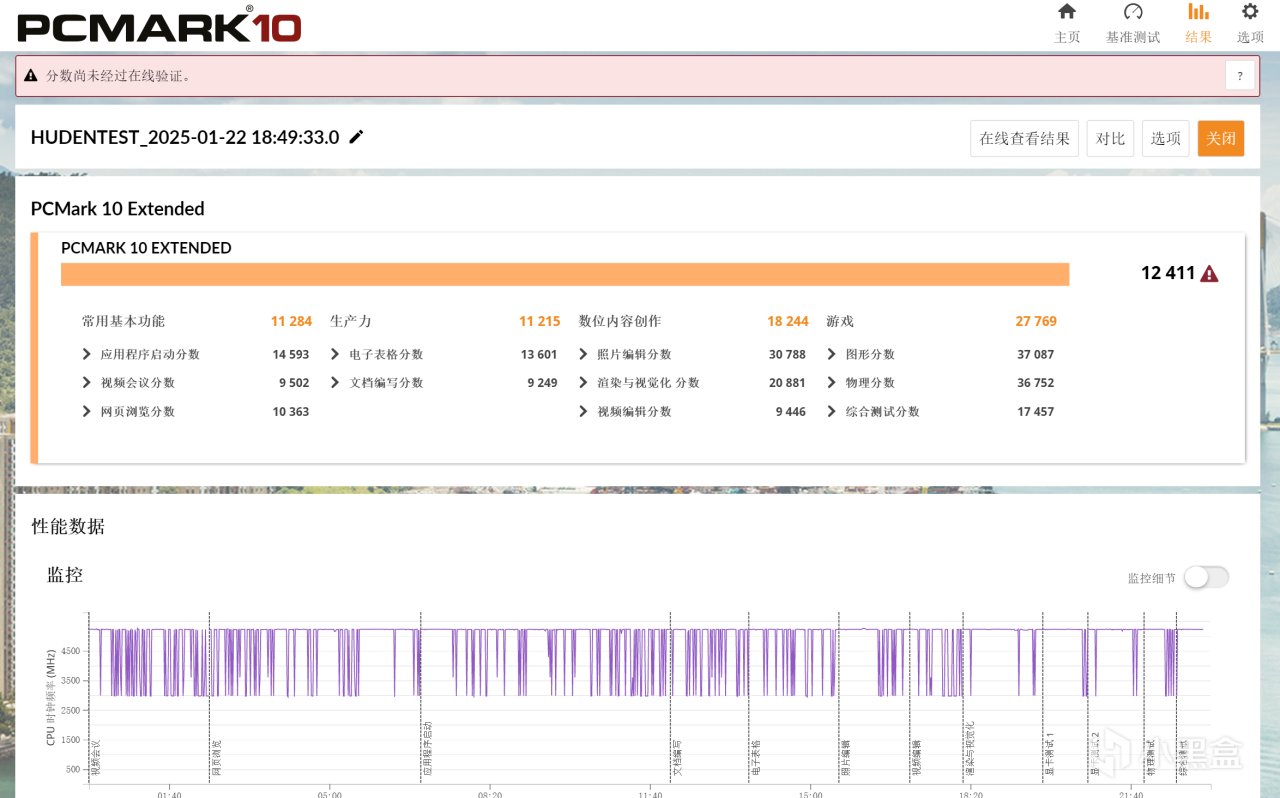Click the question mark help button

pyautogui.click(x=1240, y=75)
